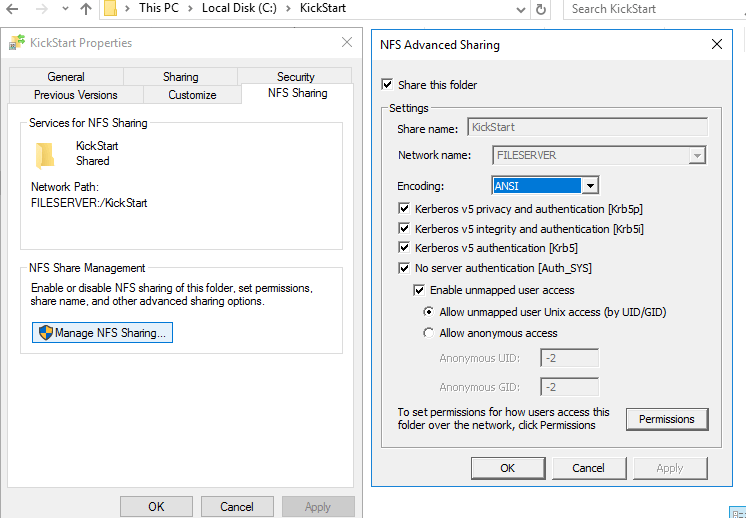Open the recent locations dropdown arrow
The height and width of the screenshot is (518, 746).
coord(65,9)
